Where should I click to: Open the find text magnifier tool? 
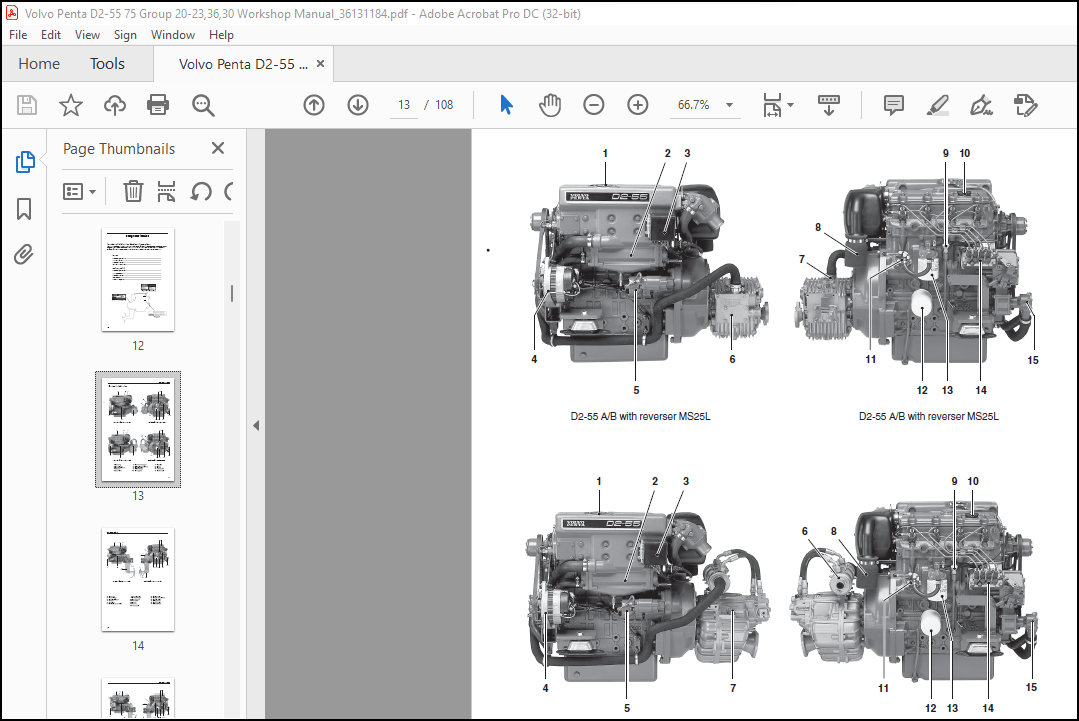tap(203, 105)
